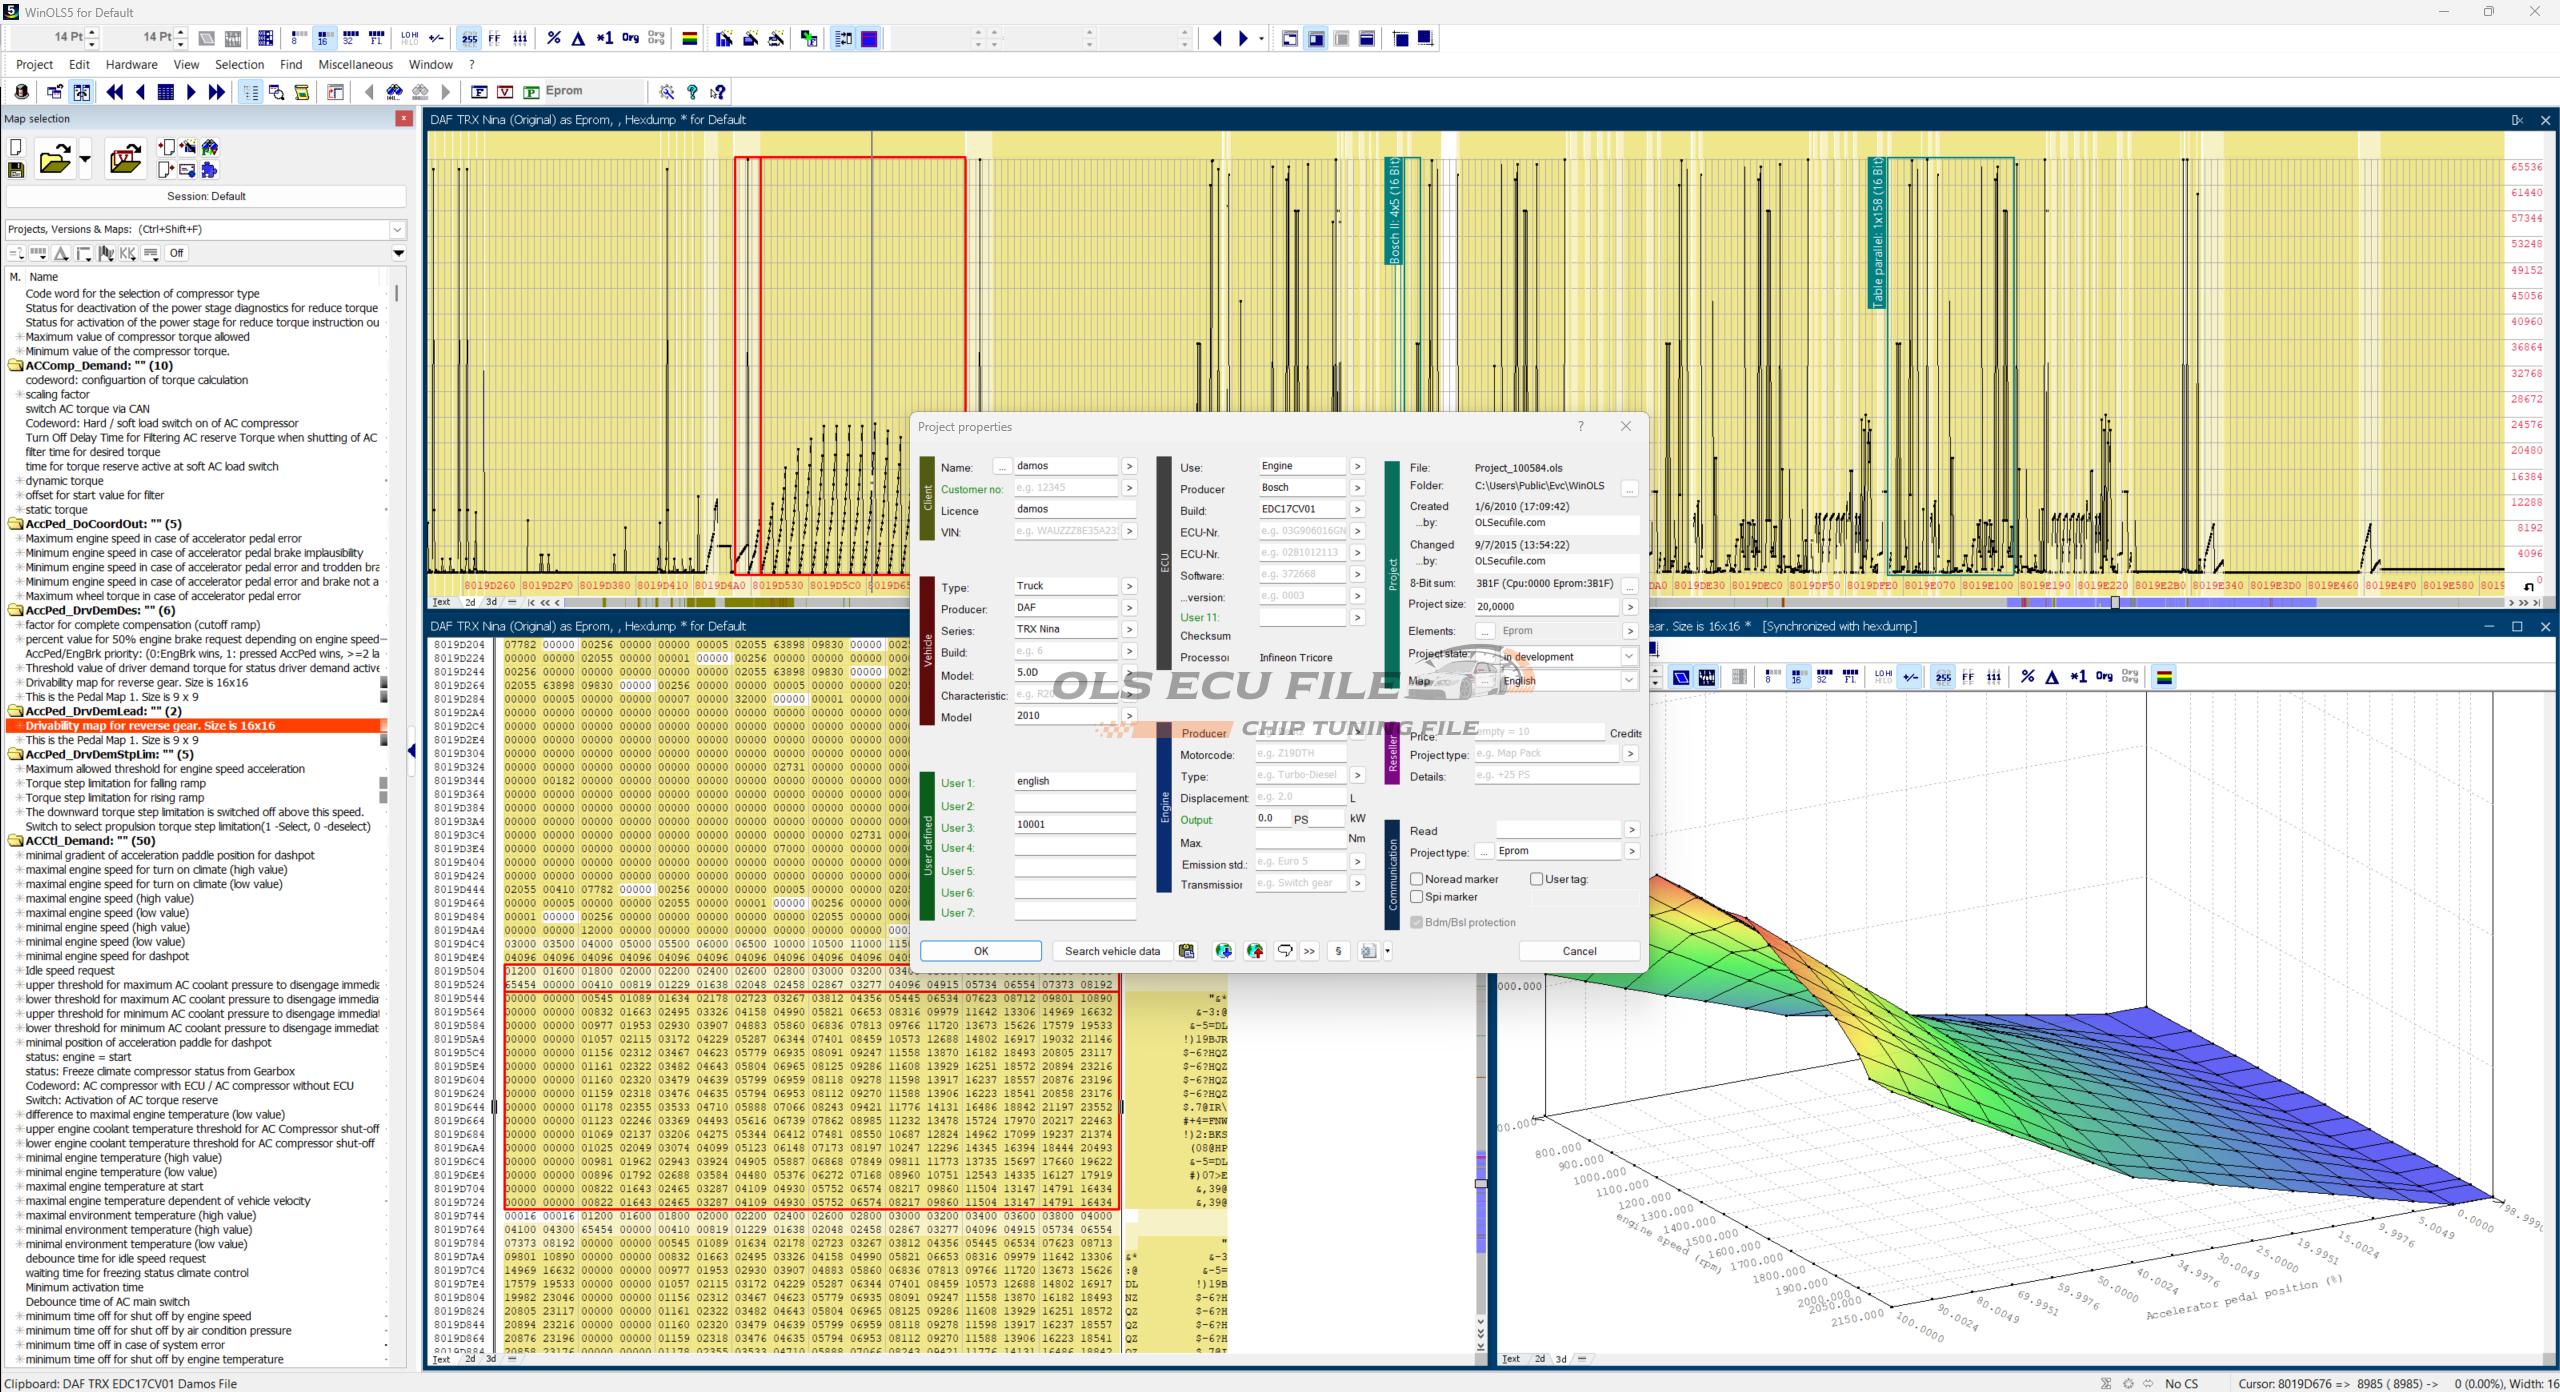Click the percent display toolbar icon
This screenshot has width=2560, height=1392.
coord(554,38)
